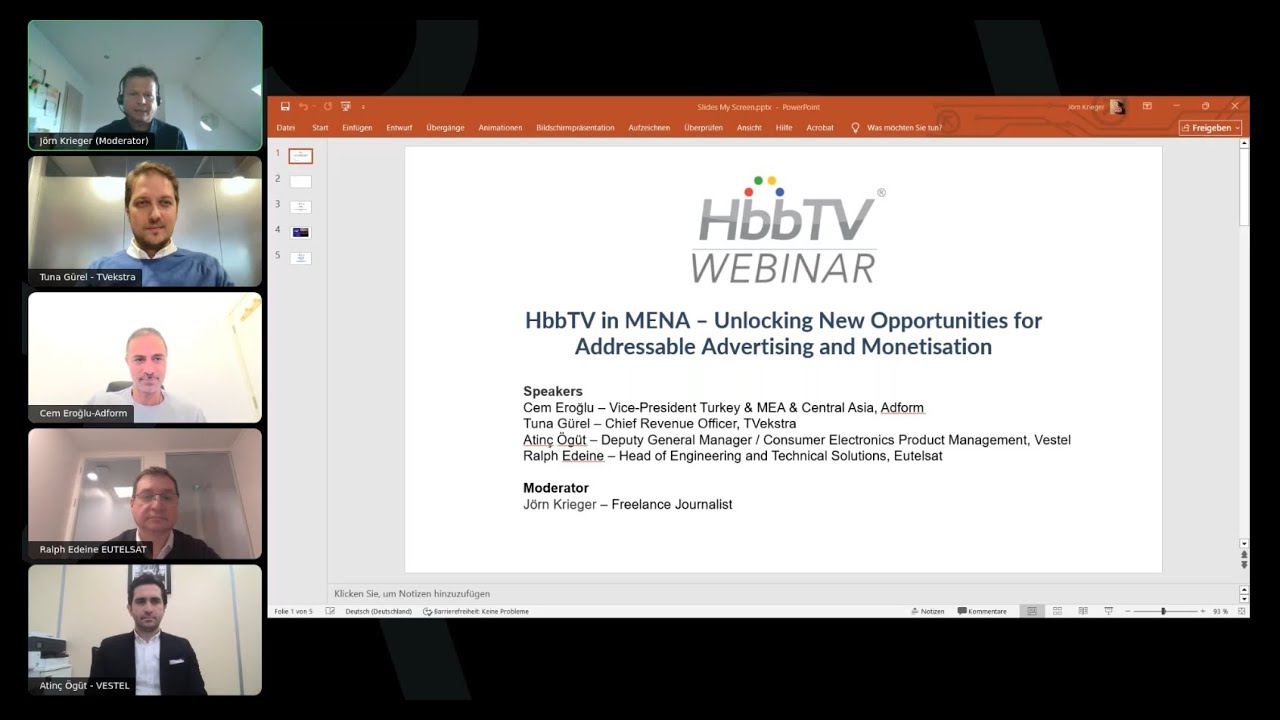Click the 'Folie 1 von 5' status indicator
Image resolution: width=1280 pixels, height=720 pixels.
click(x=293, y=611)
